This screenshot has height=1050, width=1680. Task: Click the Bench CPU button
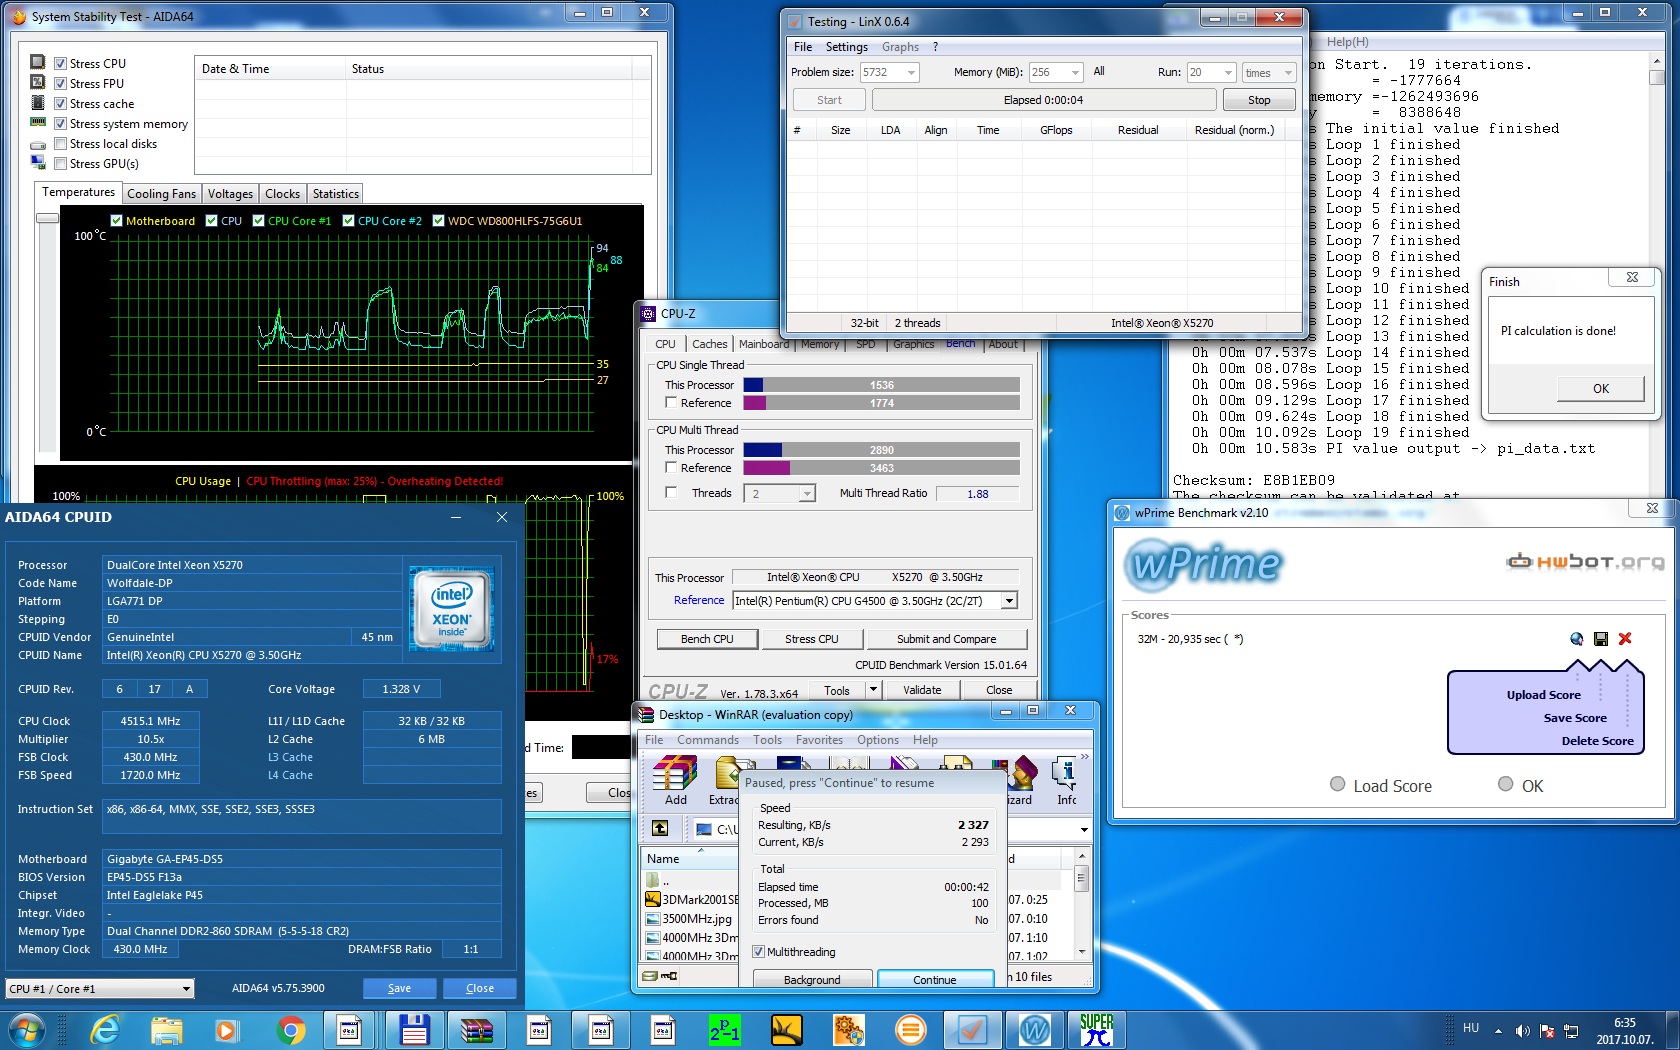click(x=707, y=639)
